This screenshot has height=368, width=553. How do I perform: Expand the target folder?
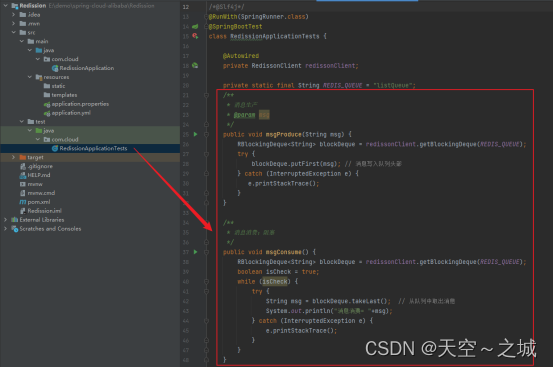point(14,157)
